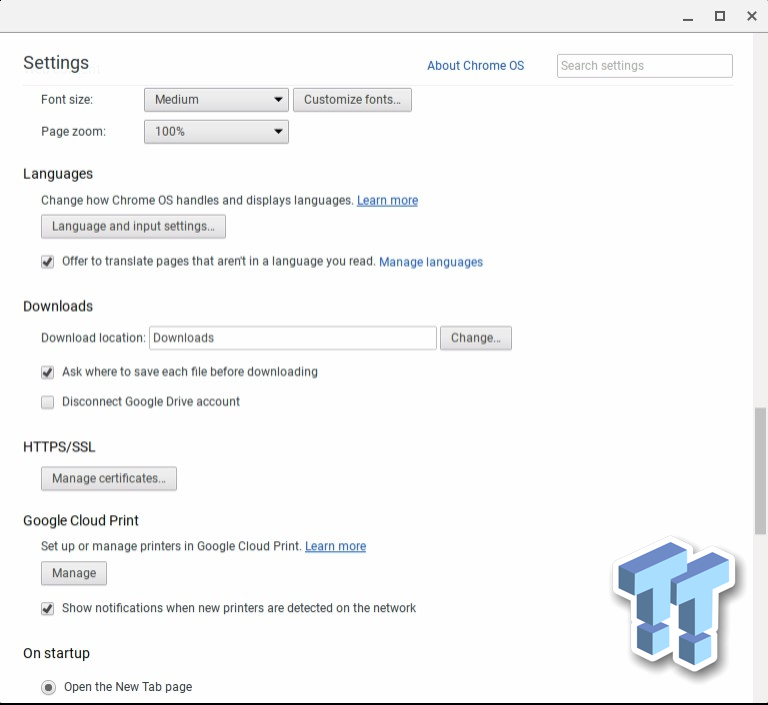Expand the Page zoom dropdown
The image size is (768, 705).
[216, 132]
